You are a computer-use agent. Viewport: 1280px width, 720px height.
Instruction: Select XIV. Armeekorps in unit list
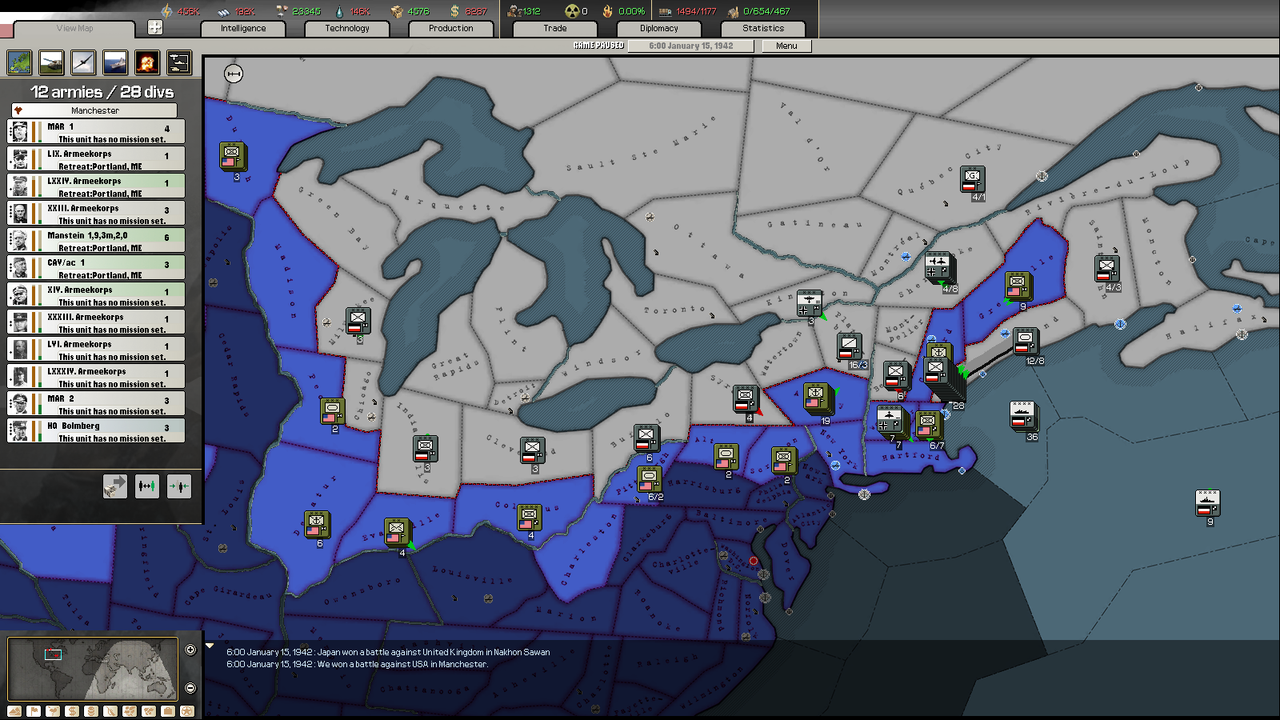click(96, 295)
